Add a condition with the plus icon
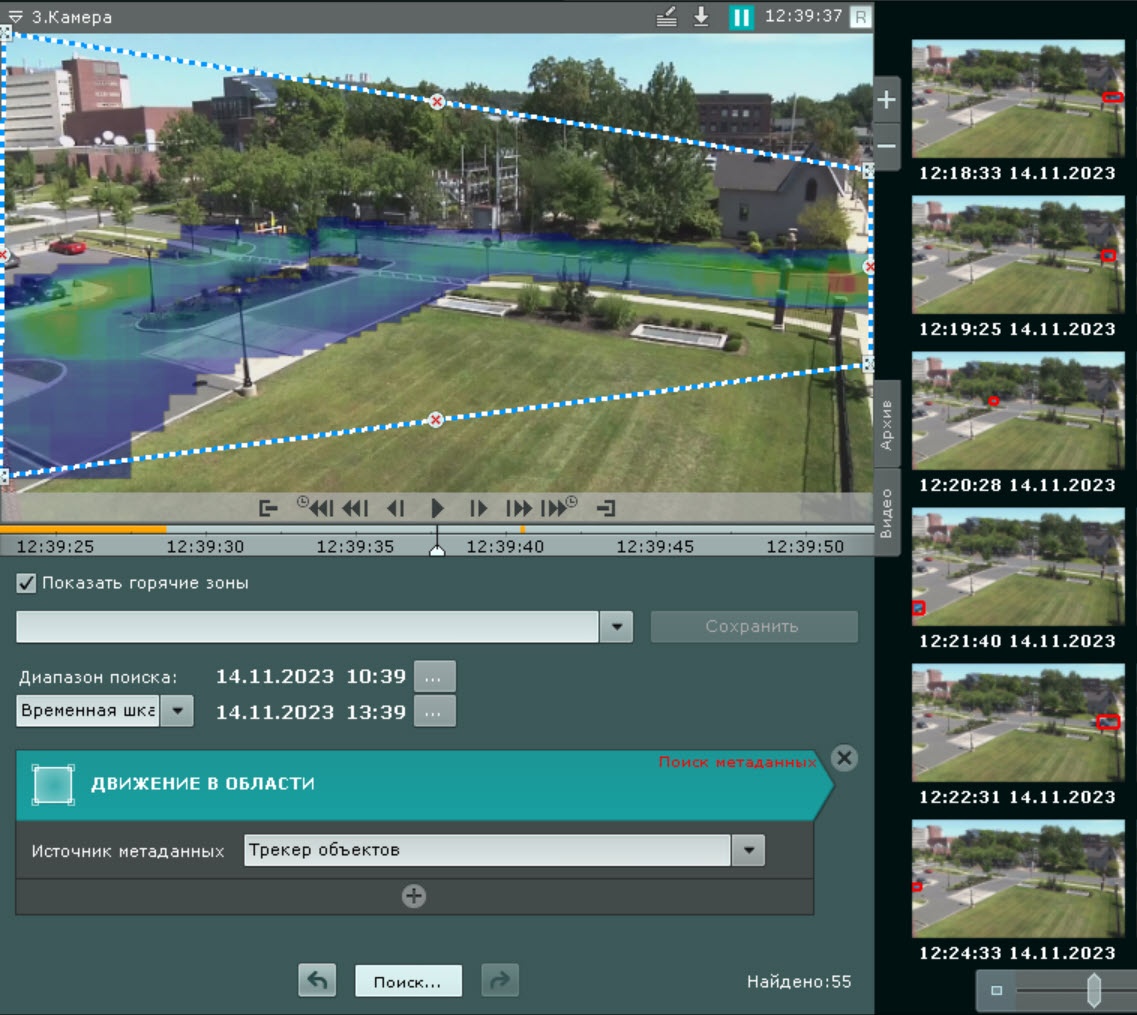 click(414, 897)
